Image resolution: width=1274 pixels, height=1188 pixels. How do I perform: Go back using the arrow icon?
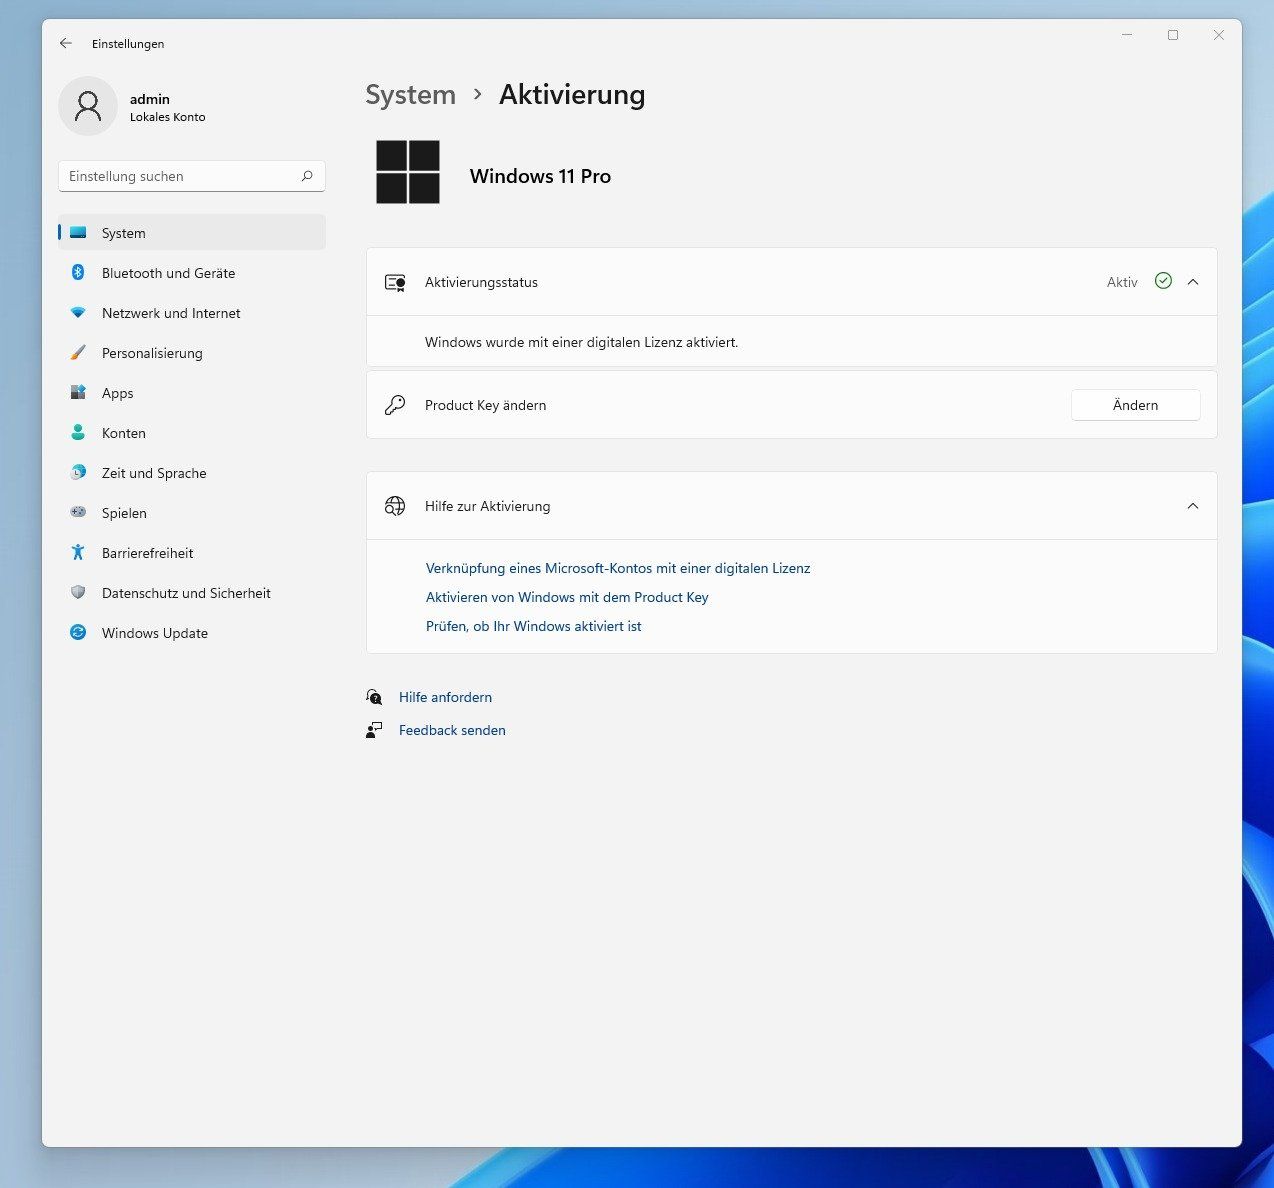click(x=66, y=43)
